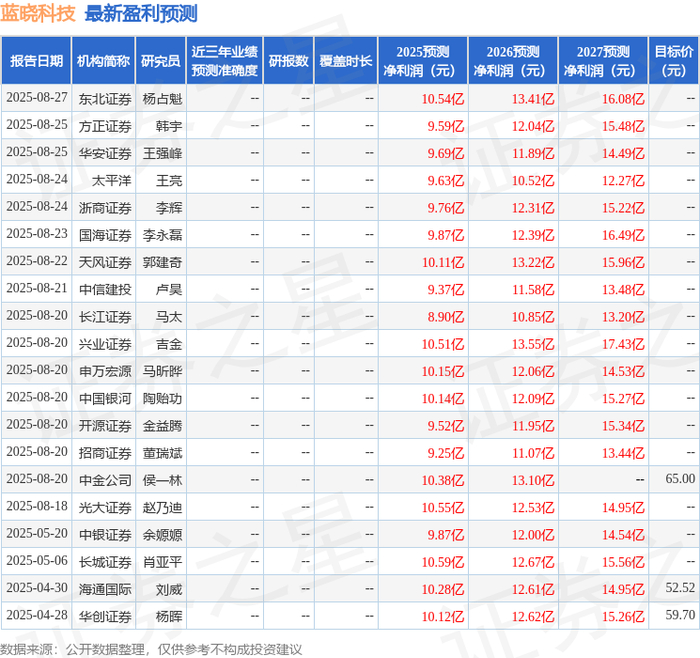Click 太平洋 2026 forecast 10.52亿

tap(533, 181)
